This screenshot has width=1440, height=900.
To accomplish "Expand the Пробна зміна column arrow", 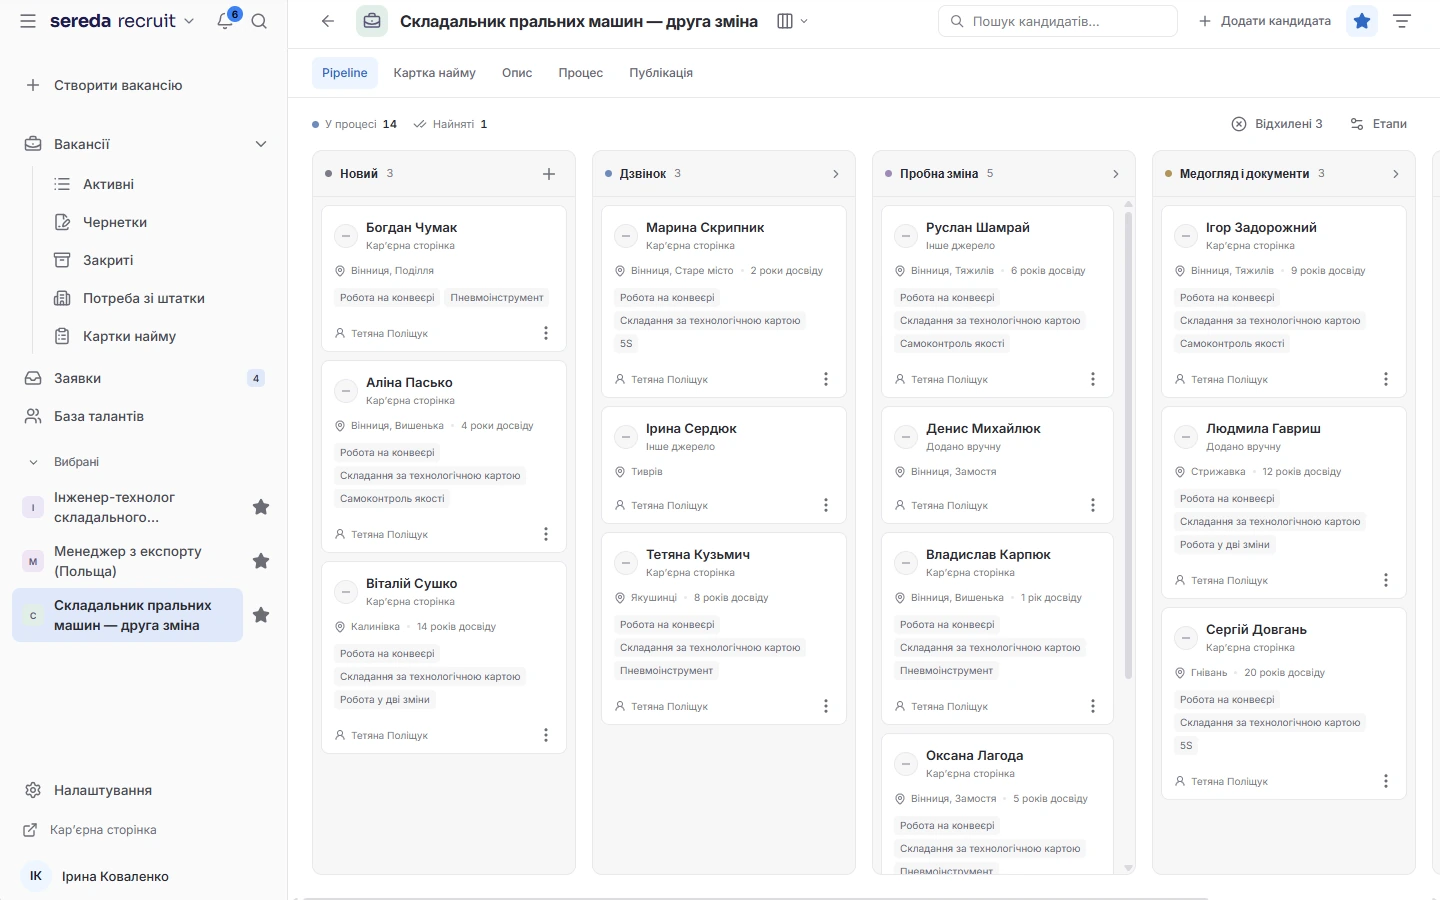I will click(1116, 174).
